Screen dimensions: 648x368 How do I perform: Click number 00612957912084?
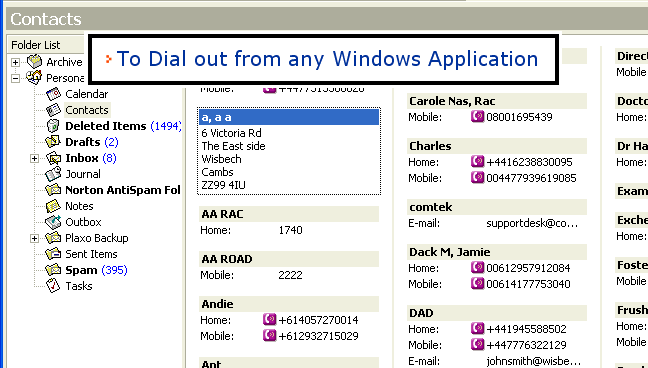pos(529,268)
